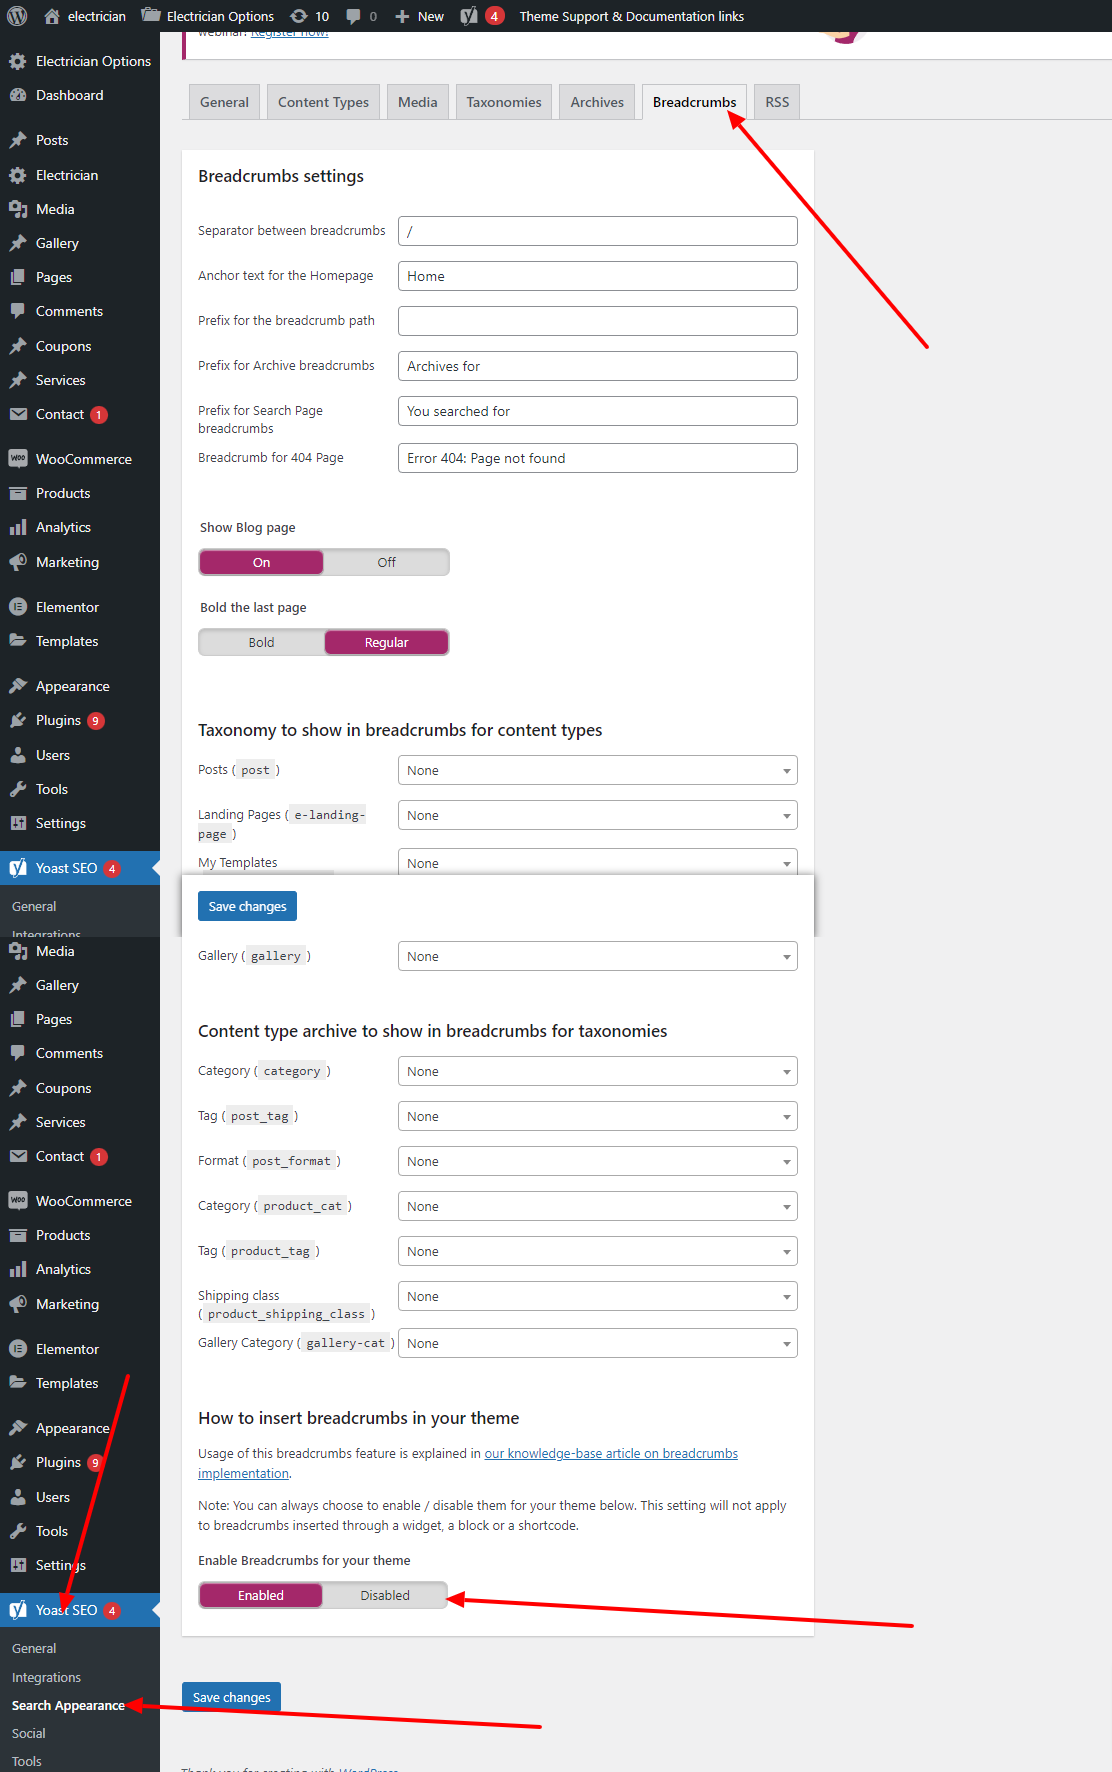Open the Gallery (gallery) taxonomy dropdown

(598, 957)
